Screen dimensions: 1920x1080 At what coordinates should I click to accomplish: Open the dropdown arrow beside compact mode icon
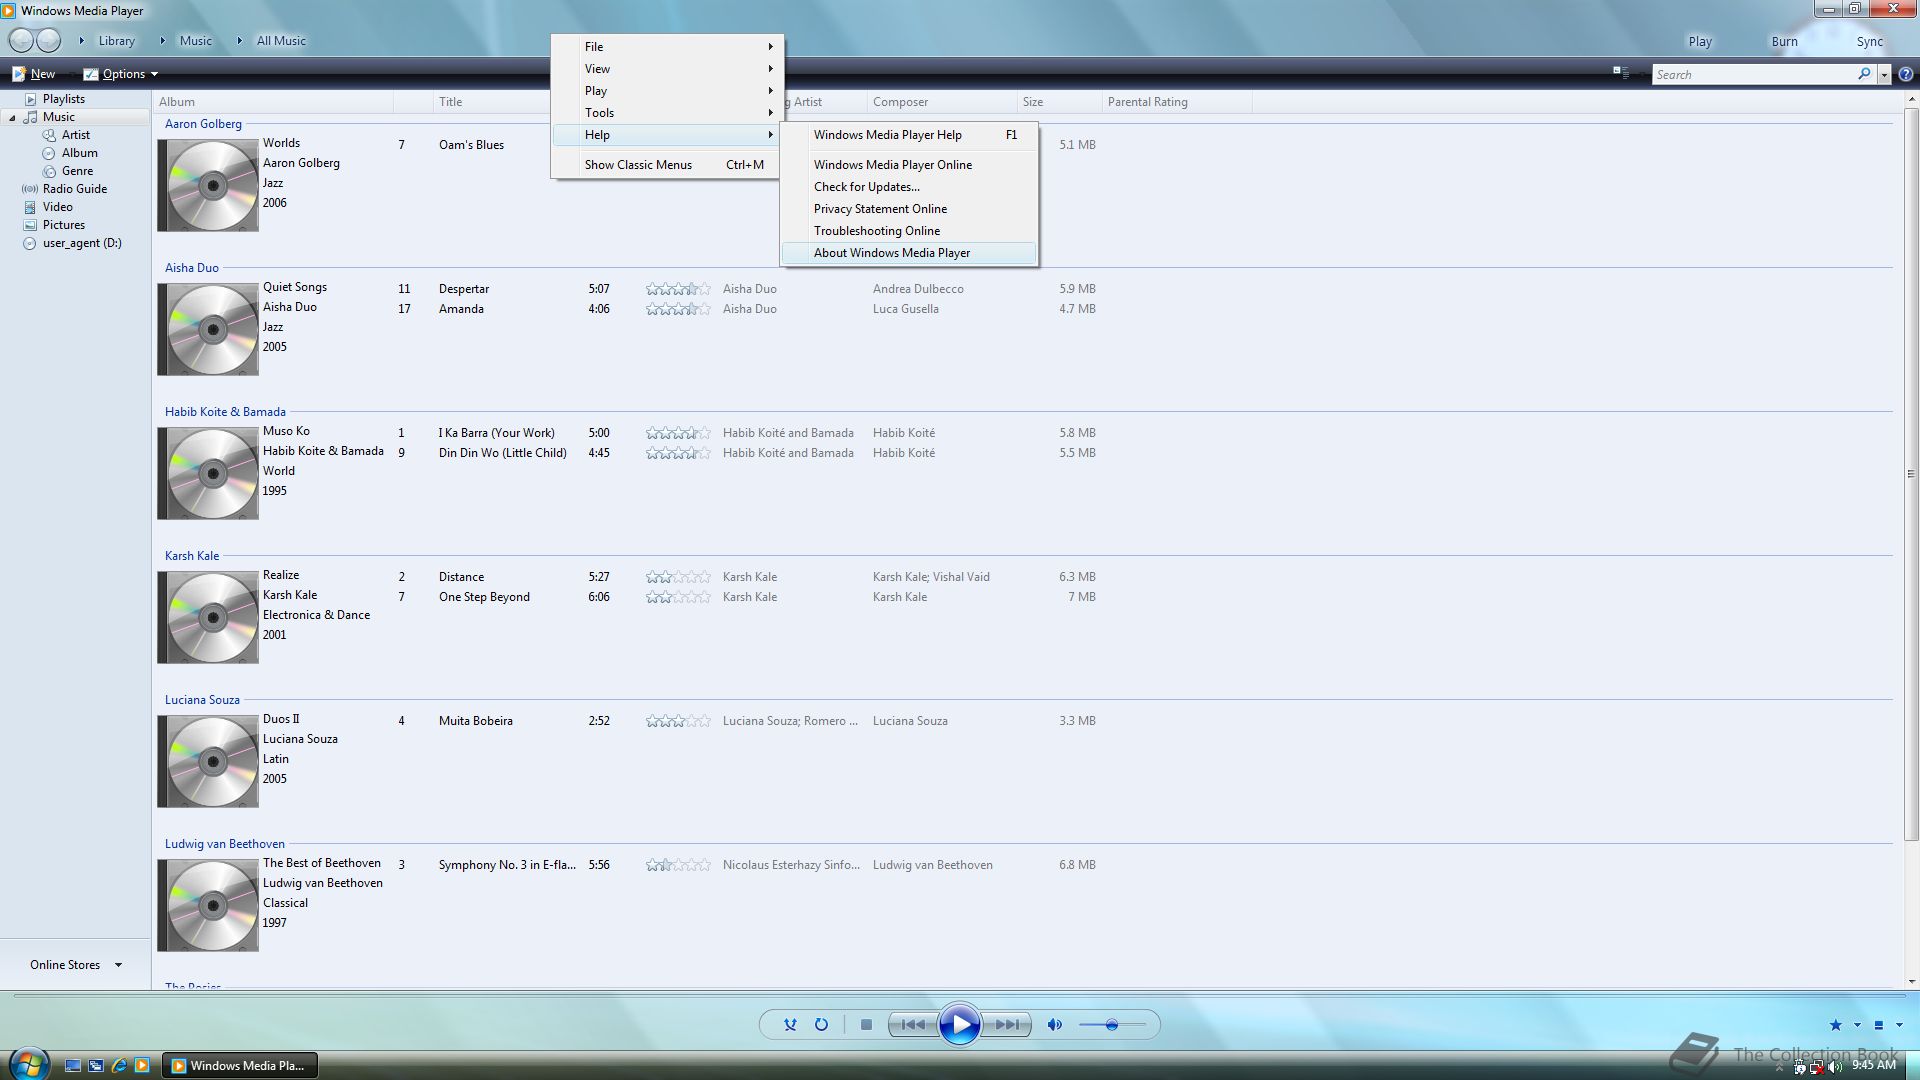click(x=1899, y=1025)
